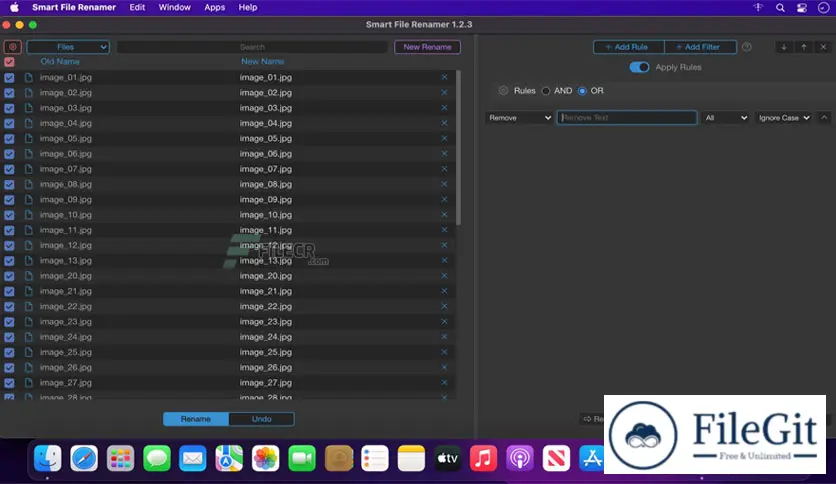Image resolution: width=836 pixels, height=484 pixels.
Task: Uncheck image_24.jpg checkbox
Action: coord(9,337)
